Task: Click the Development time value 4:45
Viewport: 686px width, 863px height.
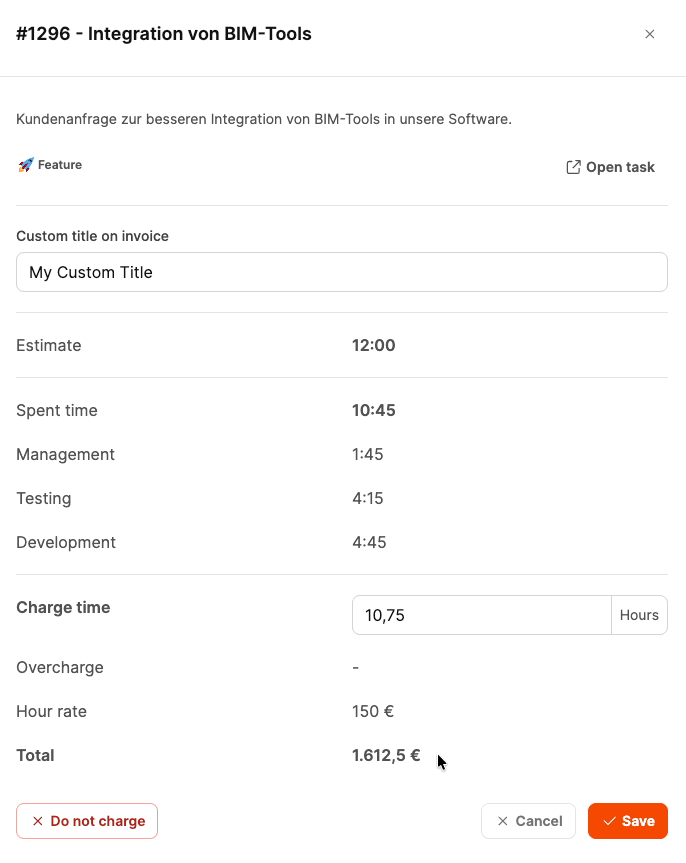Action: coord(369,542)
